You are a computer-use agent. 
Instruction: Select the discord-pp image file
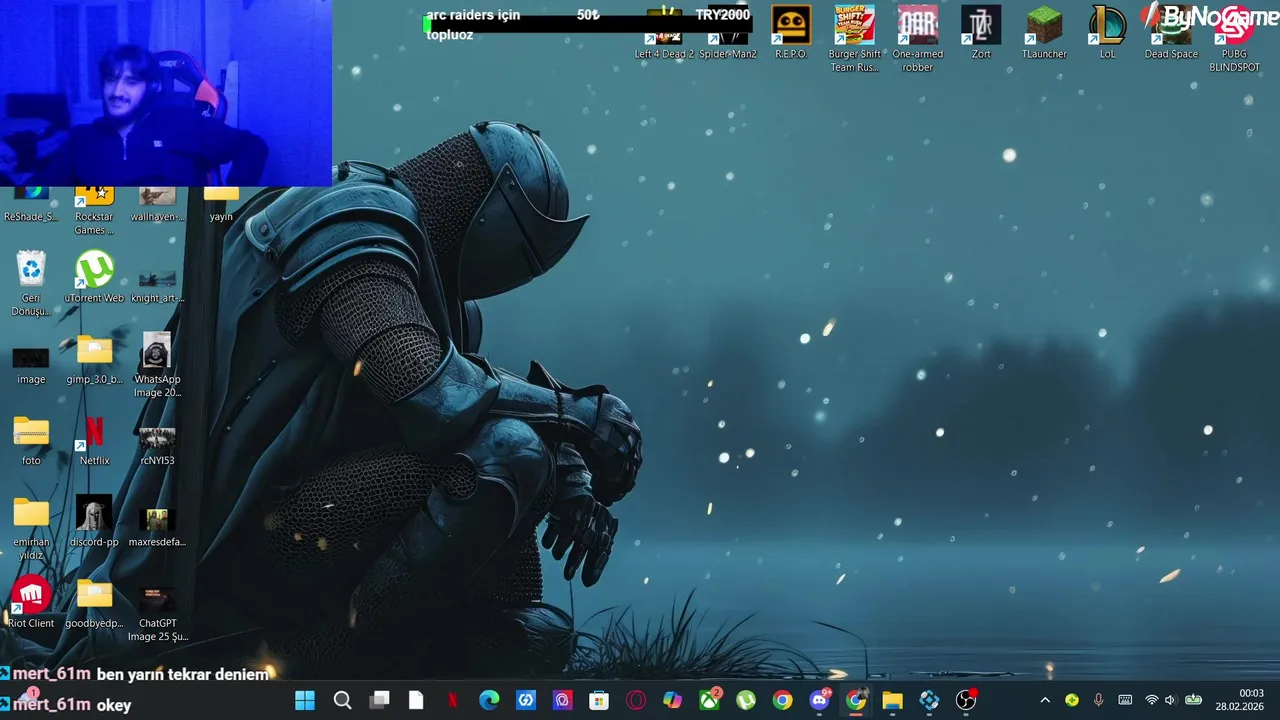(94, 522)
